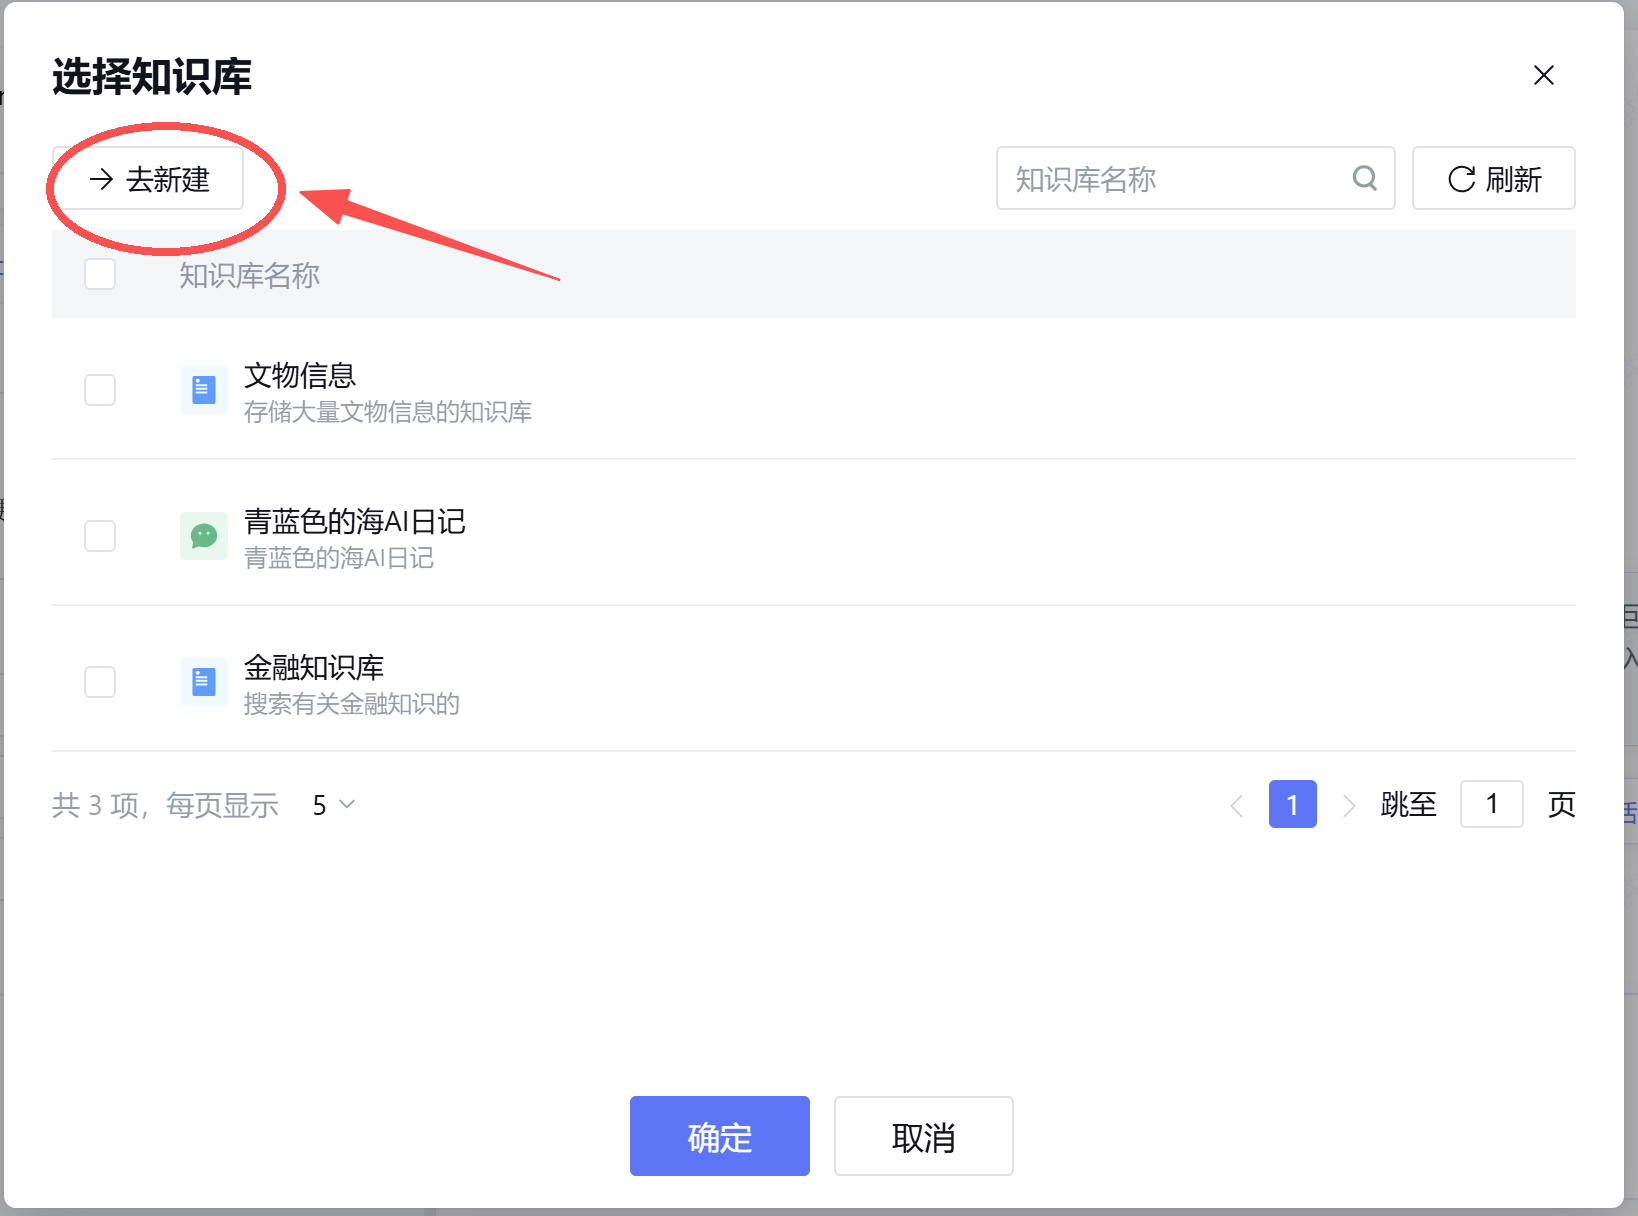1638x1216 pixels.
Task: Select the 金融知识库 checkbox
Action: 100,682
